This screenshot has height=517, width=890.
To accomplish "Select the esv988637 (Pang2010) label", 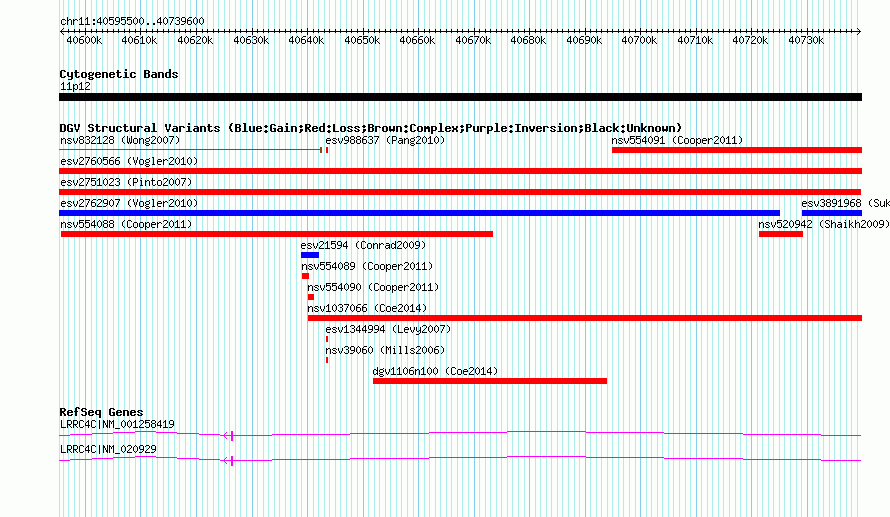I will pyautogui.click(x=385, y=140).
